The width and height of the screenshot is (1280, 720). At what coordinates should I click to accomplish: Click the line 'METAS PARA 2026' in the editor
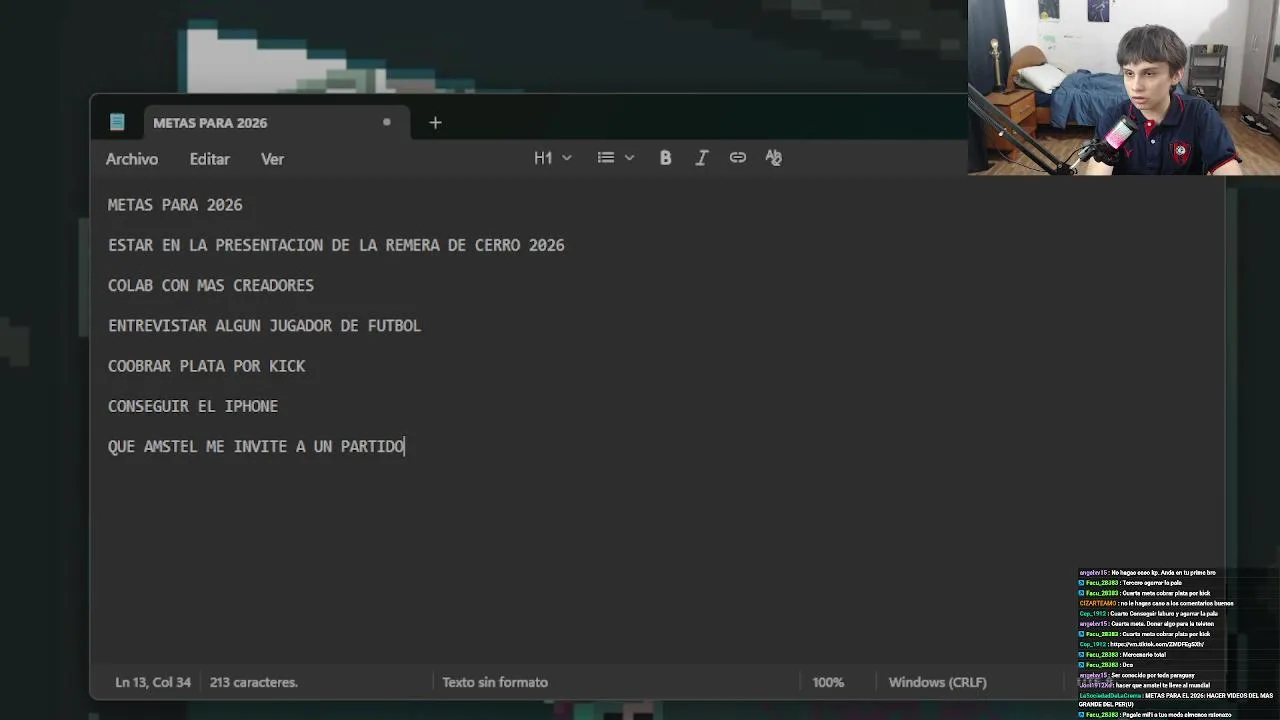tap(175, 205)
